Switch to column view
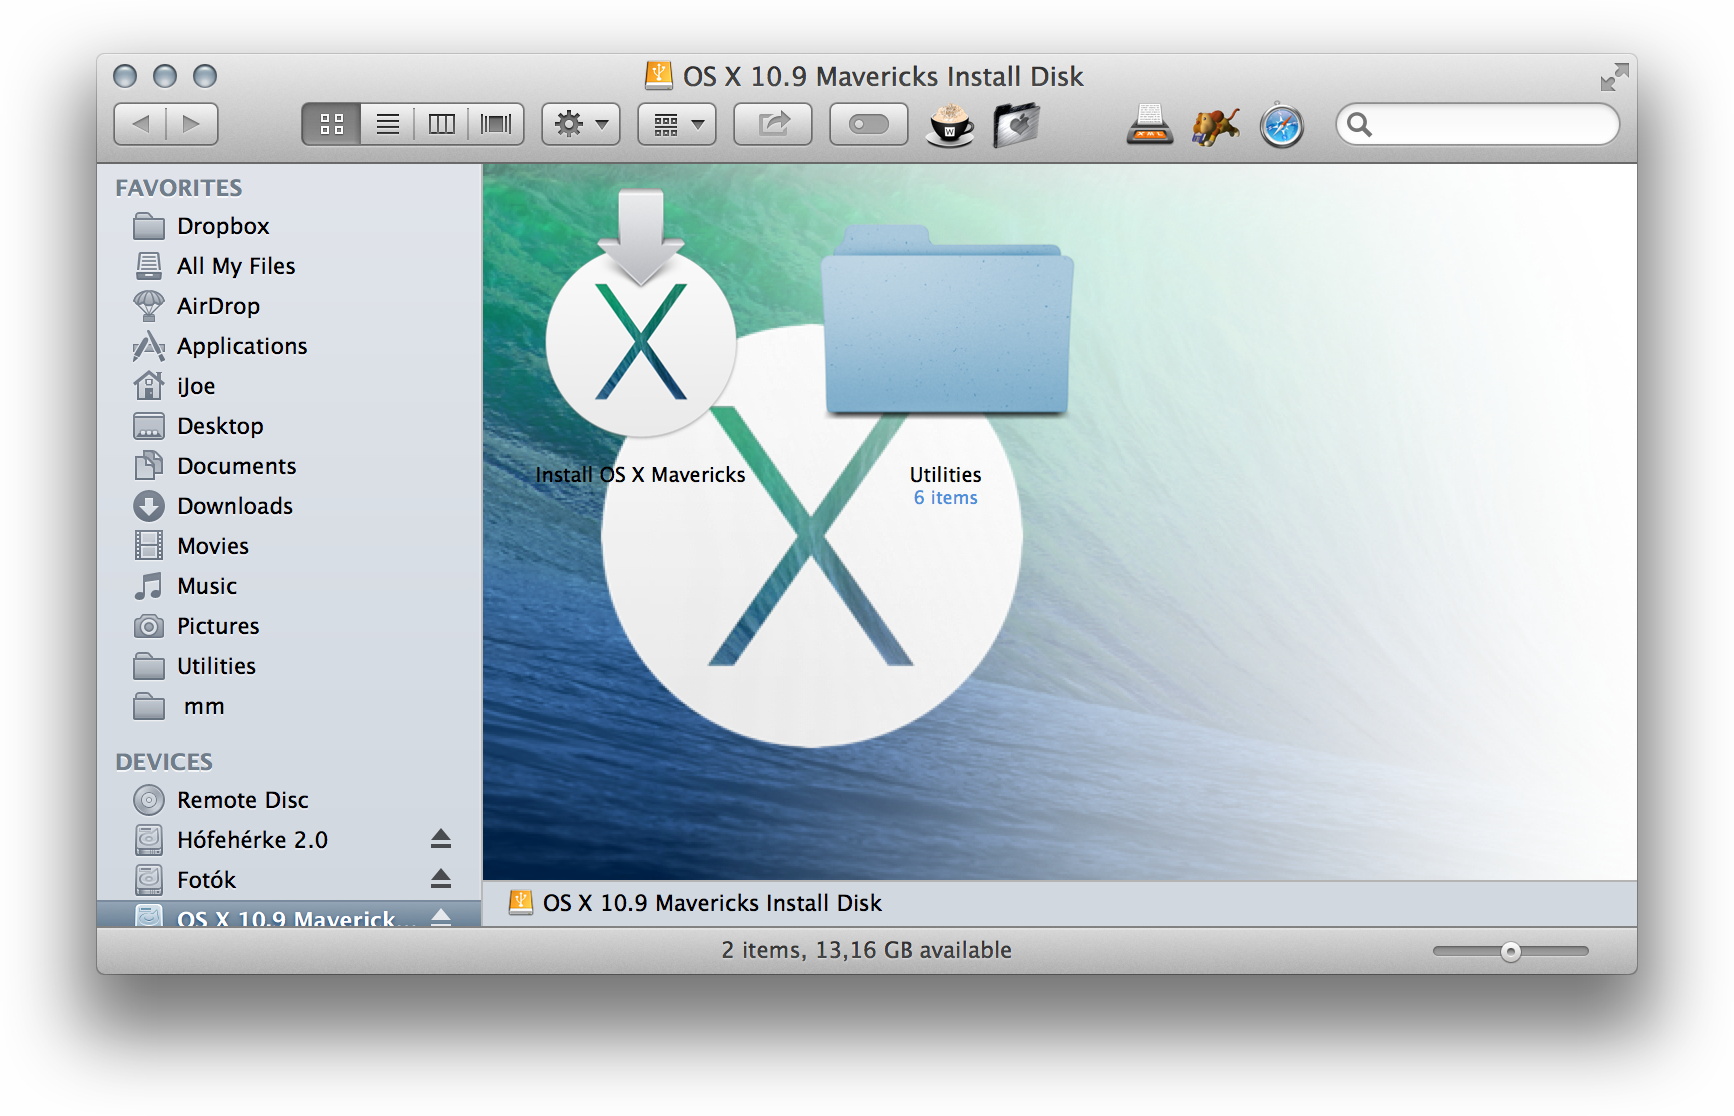The image size is (1734, 1116). (442, 124)
